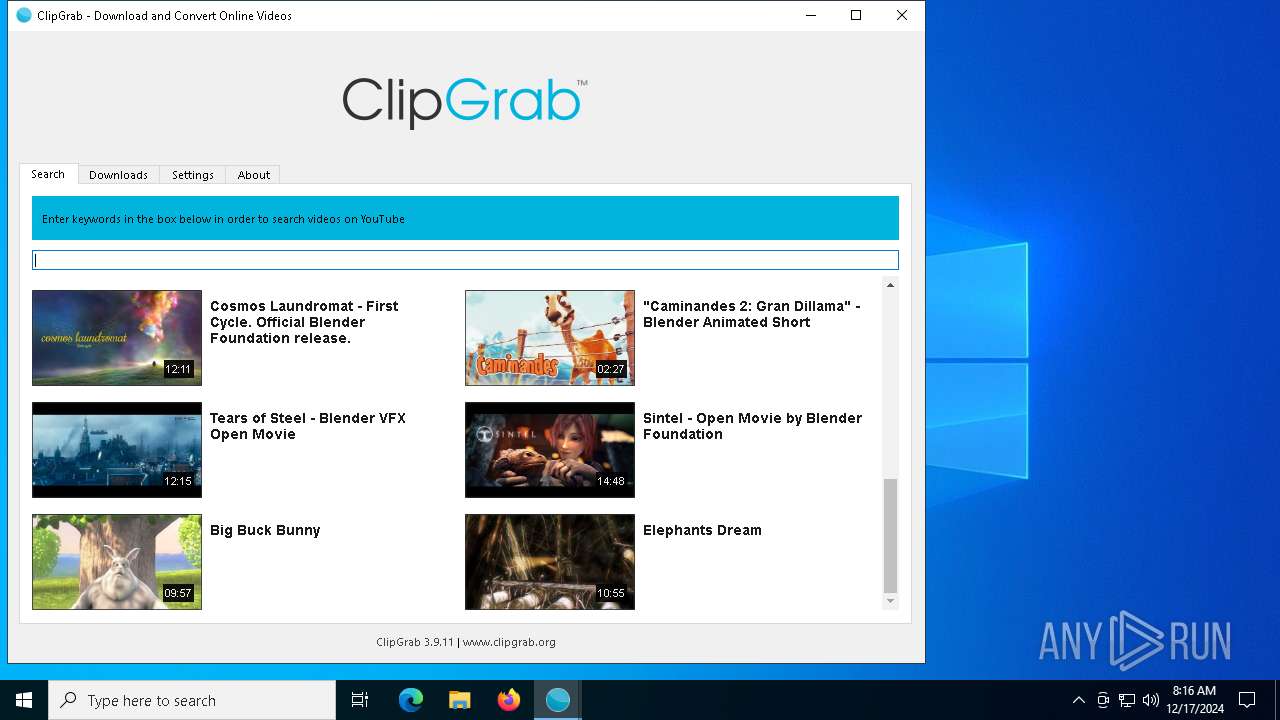Open Big Buck Bunny video thumbnail
Image resolution: width=1280 pixels, height=720 pixels.
pos(117,562)
